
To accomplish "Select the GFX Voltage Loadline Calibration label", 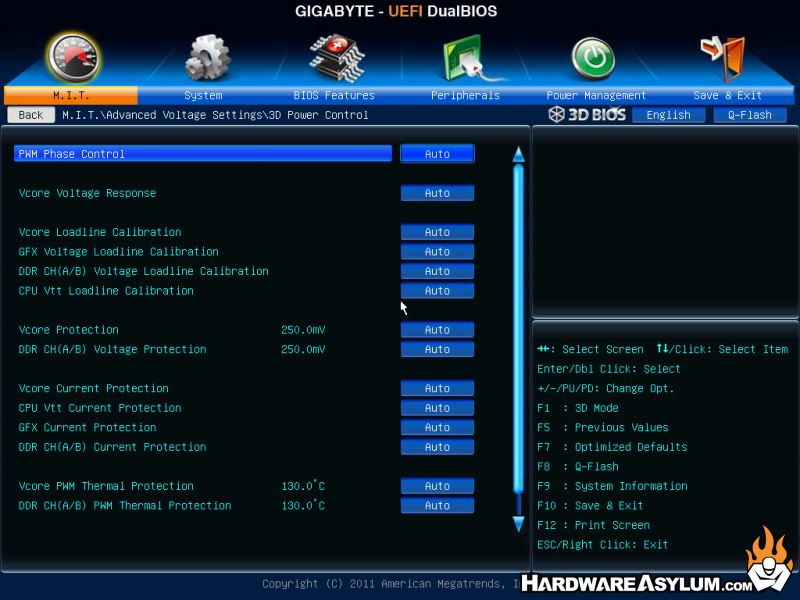I will (x=118, y=252).
